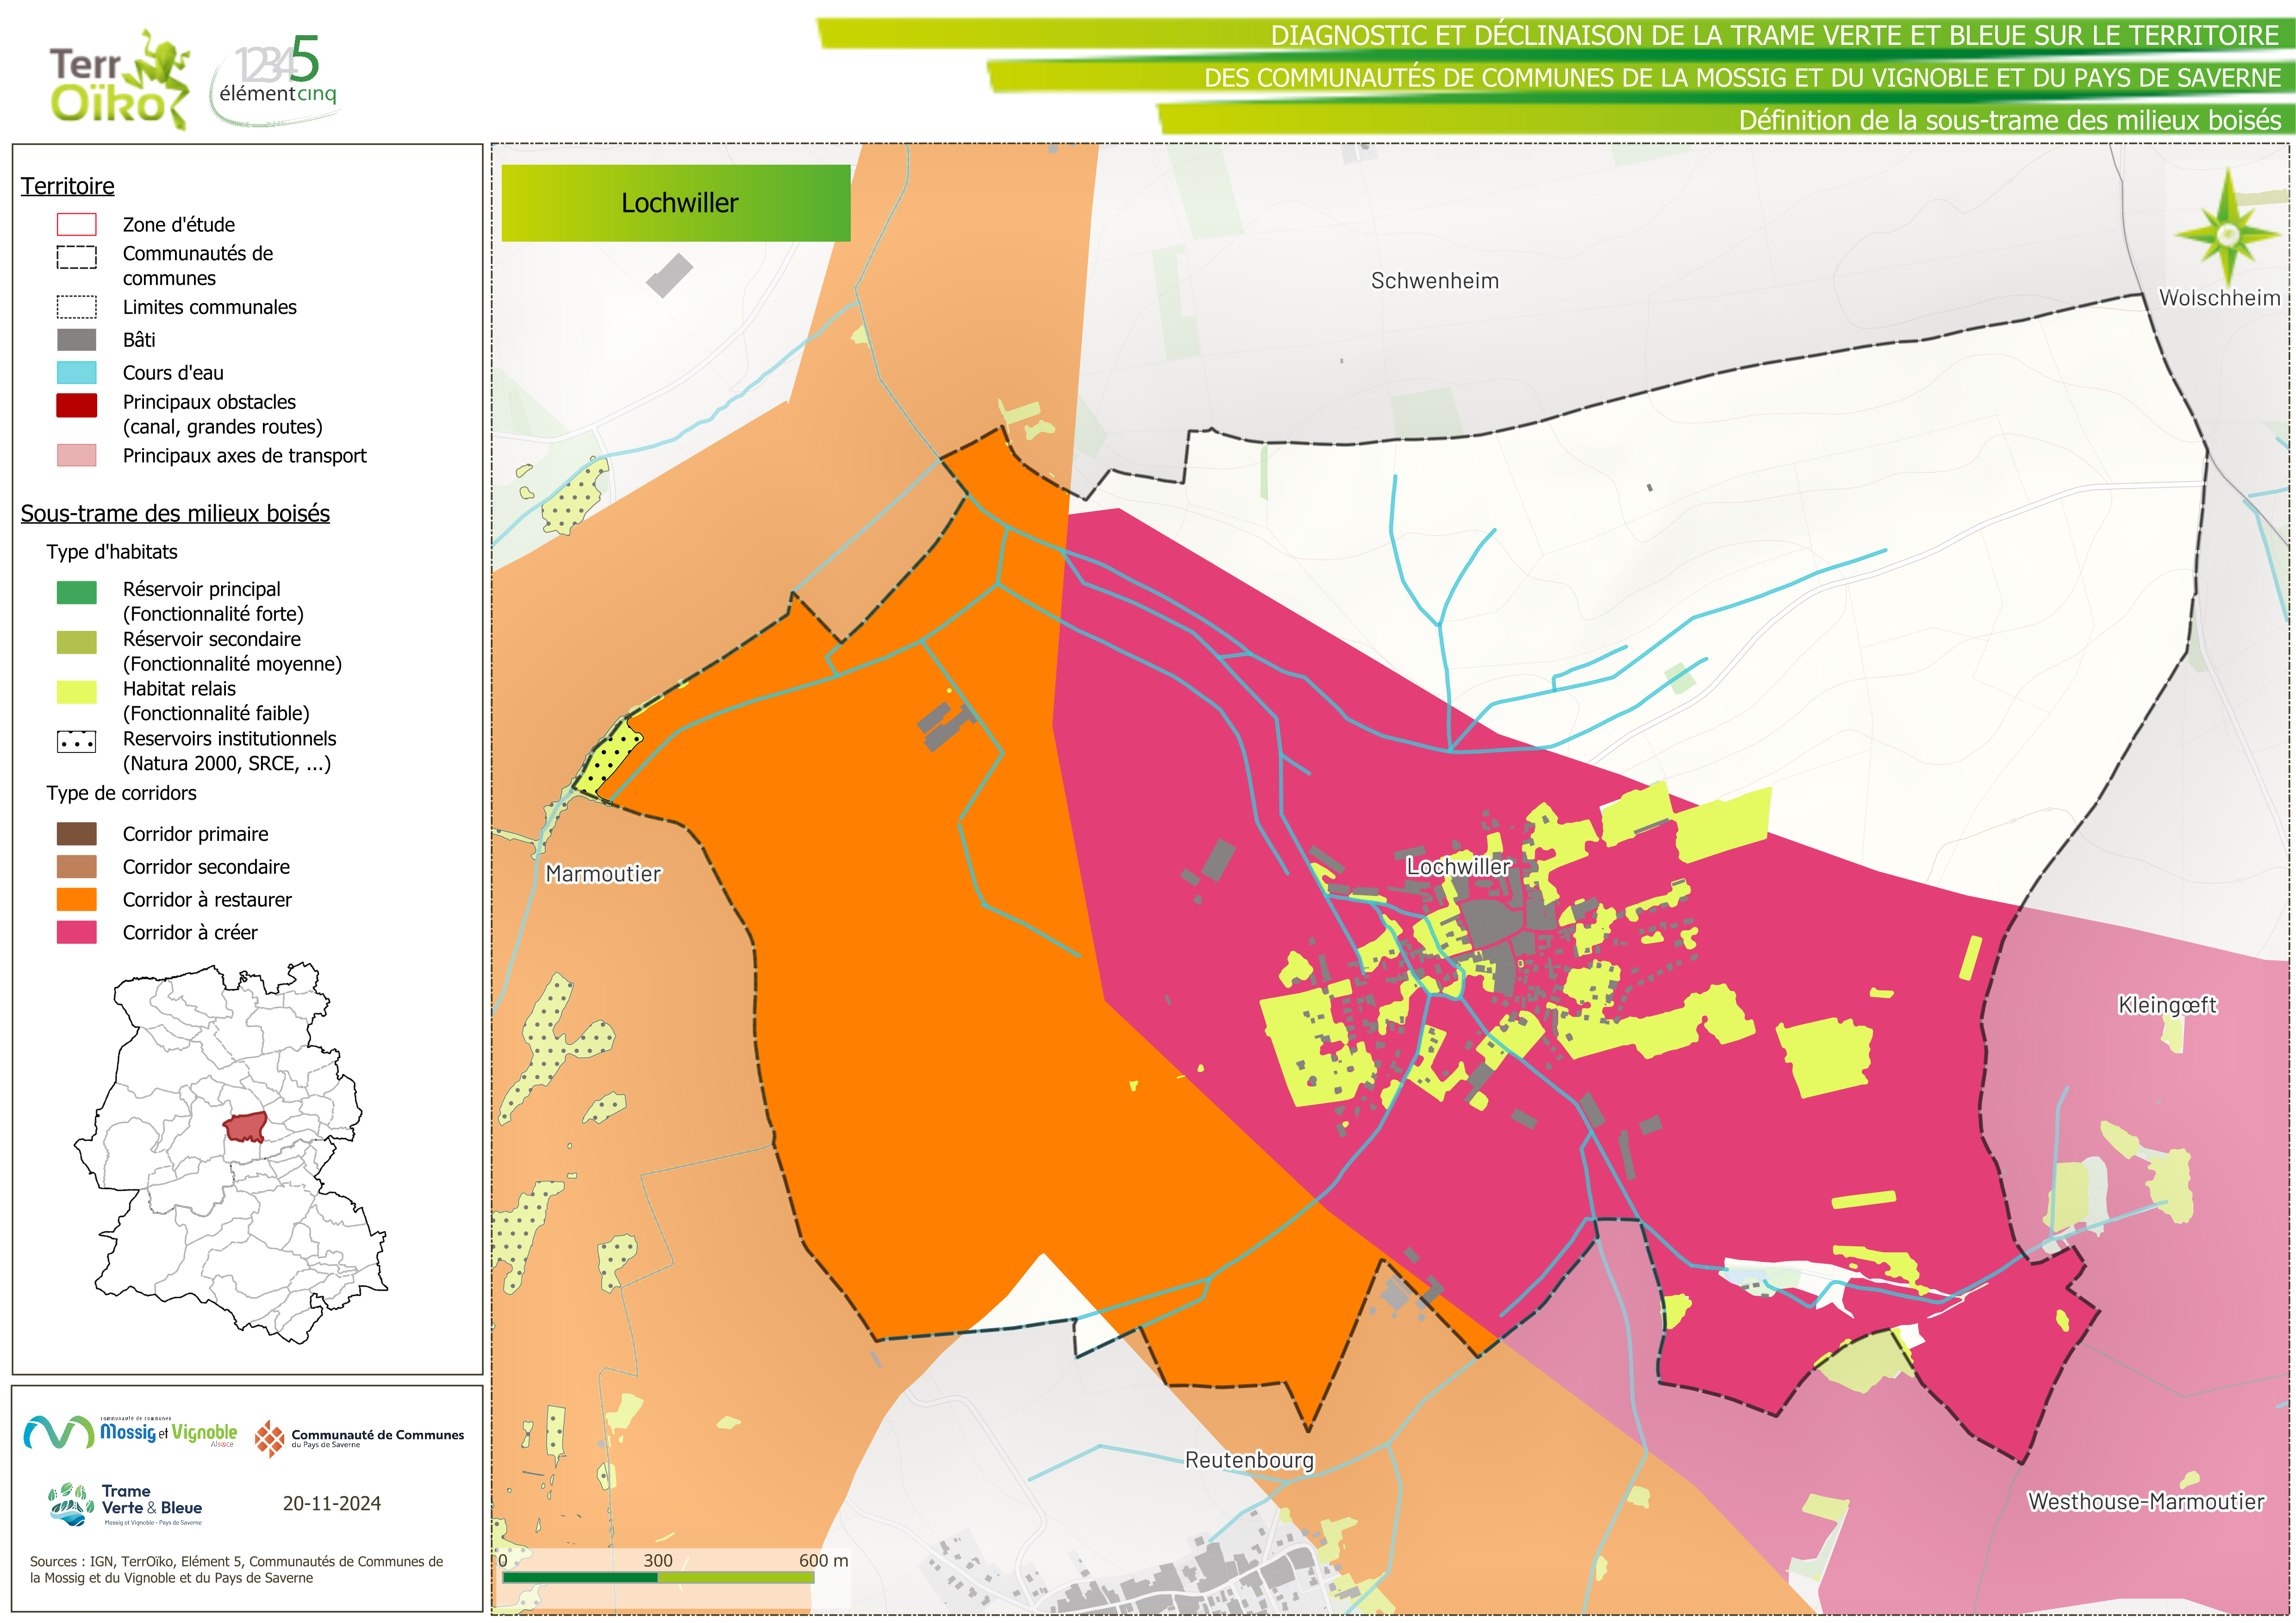
Task: Click the Mossig et Vignoble logo
Action: click(x=131, y=1433)
